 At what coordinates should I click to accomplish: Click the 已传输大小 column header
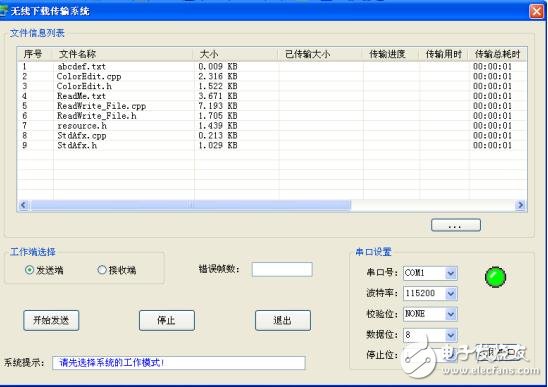tap(320, 54)
